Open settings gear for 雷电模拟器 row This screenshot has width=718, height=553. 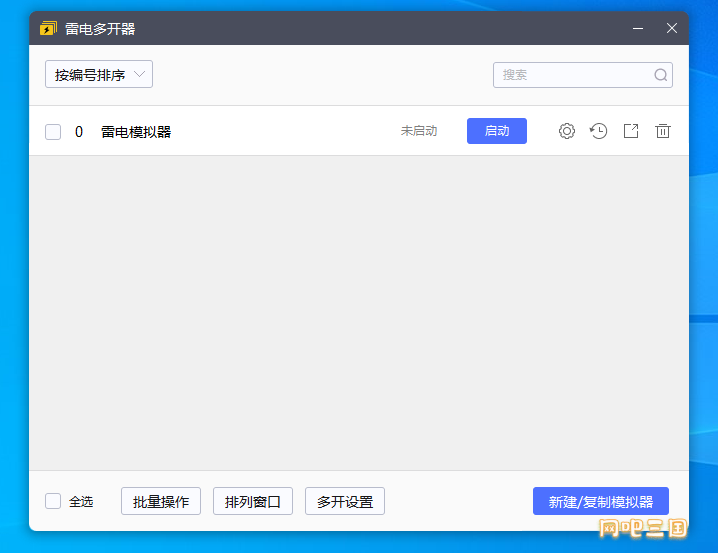[566, 131]
